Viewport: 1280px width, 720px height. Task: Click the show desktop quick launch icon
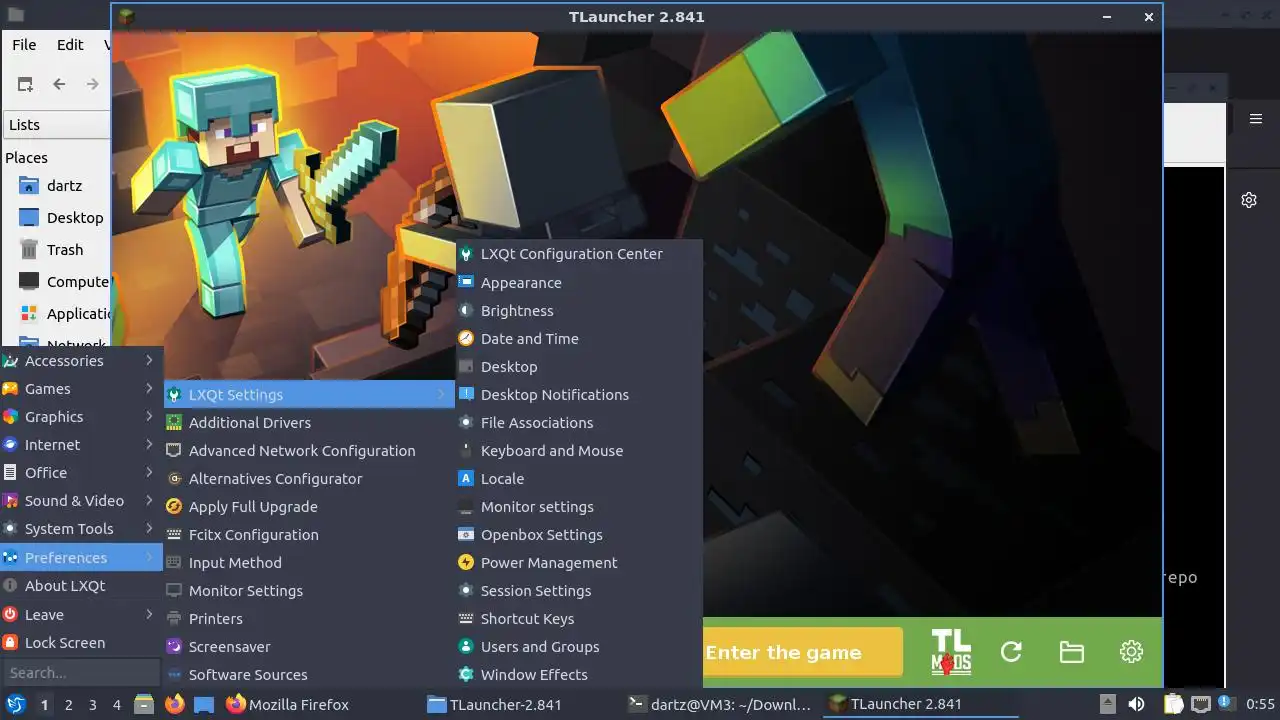204,704
